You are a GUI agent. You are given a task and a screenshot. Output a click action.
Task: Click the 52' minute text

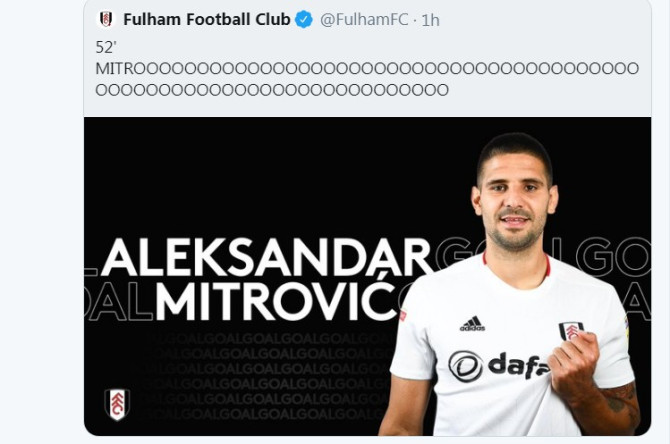[105, 48]
